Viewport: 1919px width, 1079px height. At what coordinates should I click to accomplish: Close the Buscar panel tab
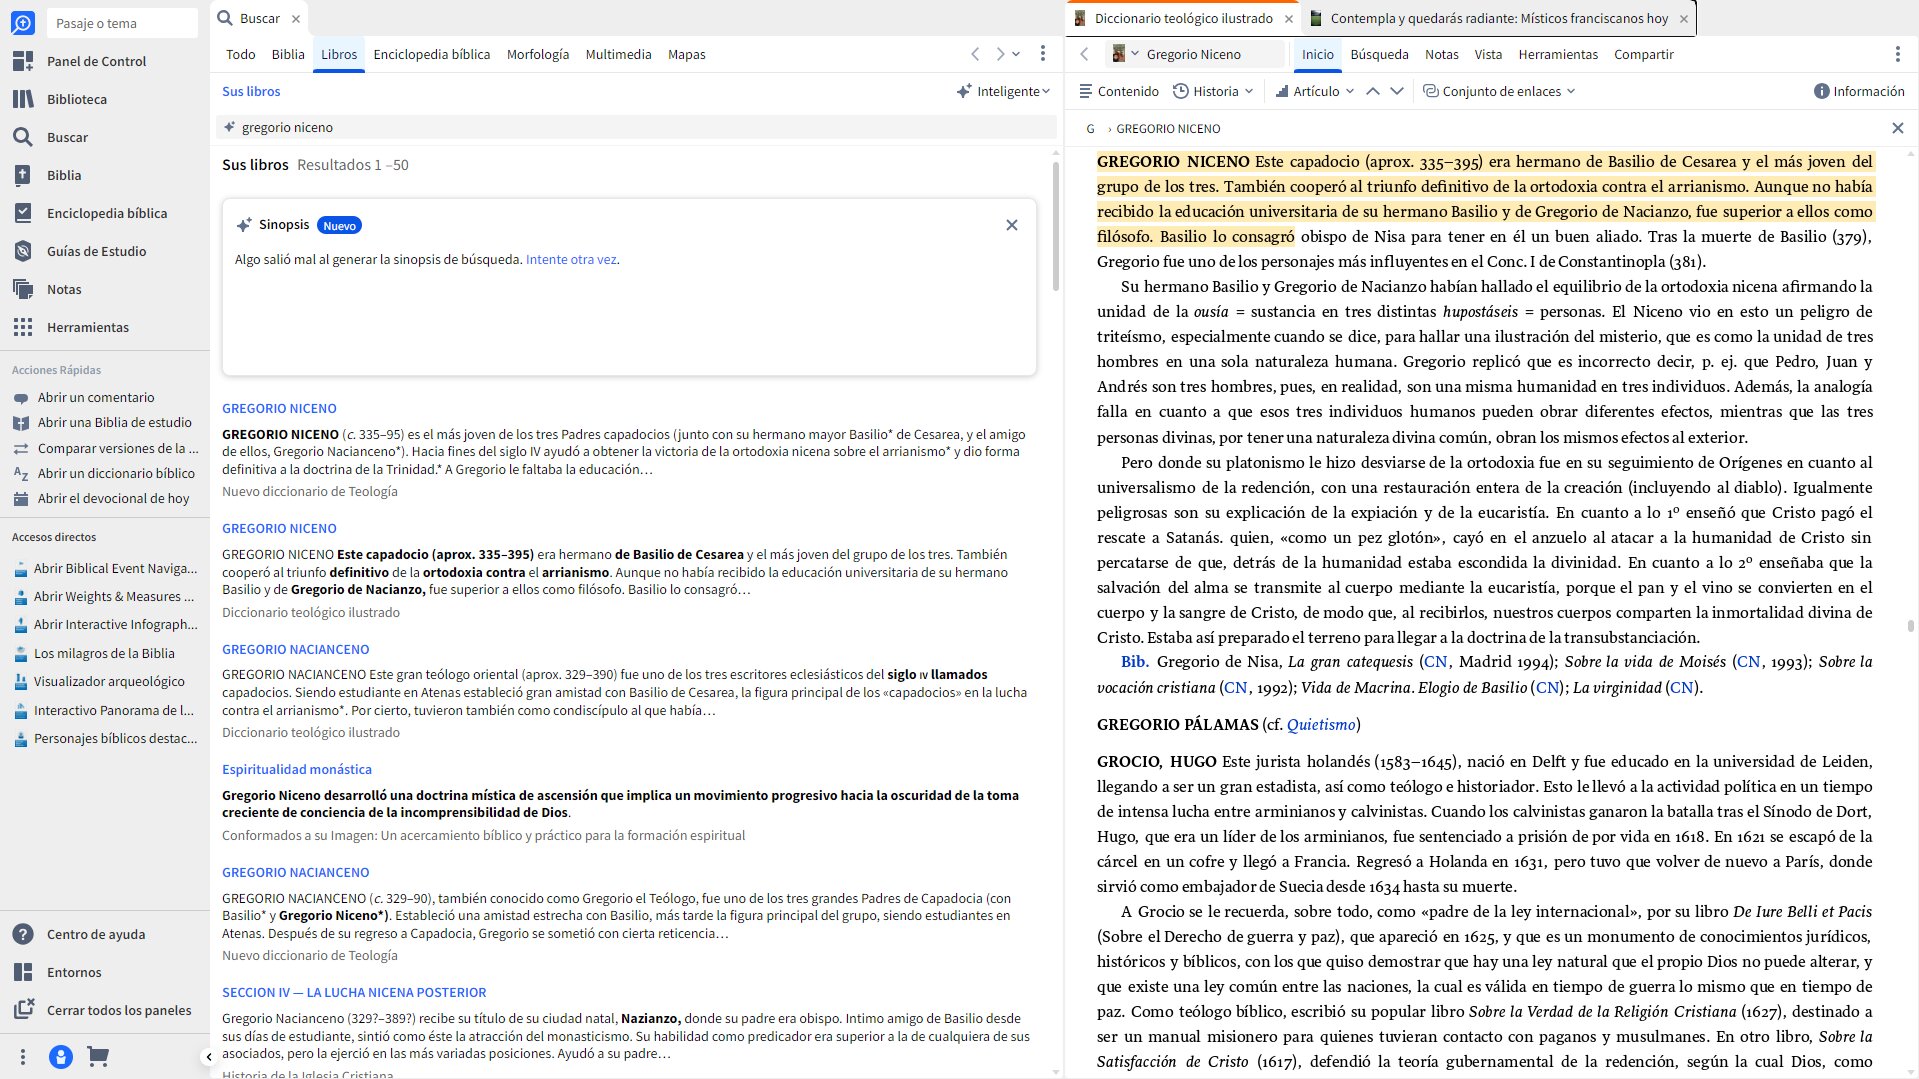296,18
